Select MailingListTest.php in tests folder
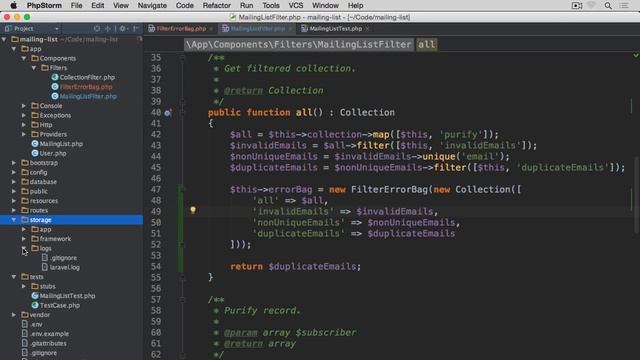Screen dimensions: 640x360 coord(67,296)
